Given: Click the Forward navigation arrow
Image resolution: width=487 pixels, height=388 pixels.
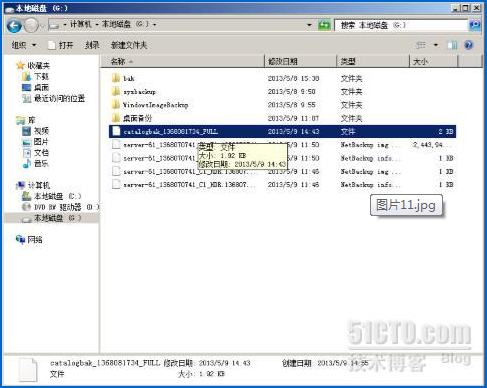Looking at the screenshot, I should point(31,25).
